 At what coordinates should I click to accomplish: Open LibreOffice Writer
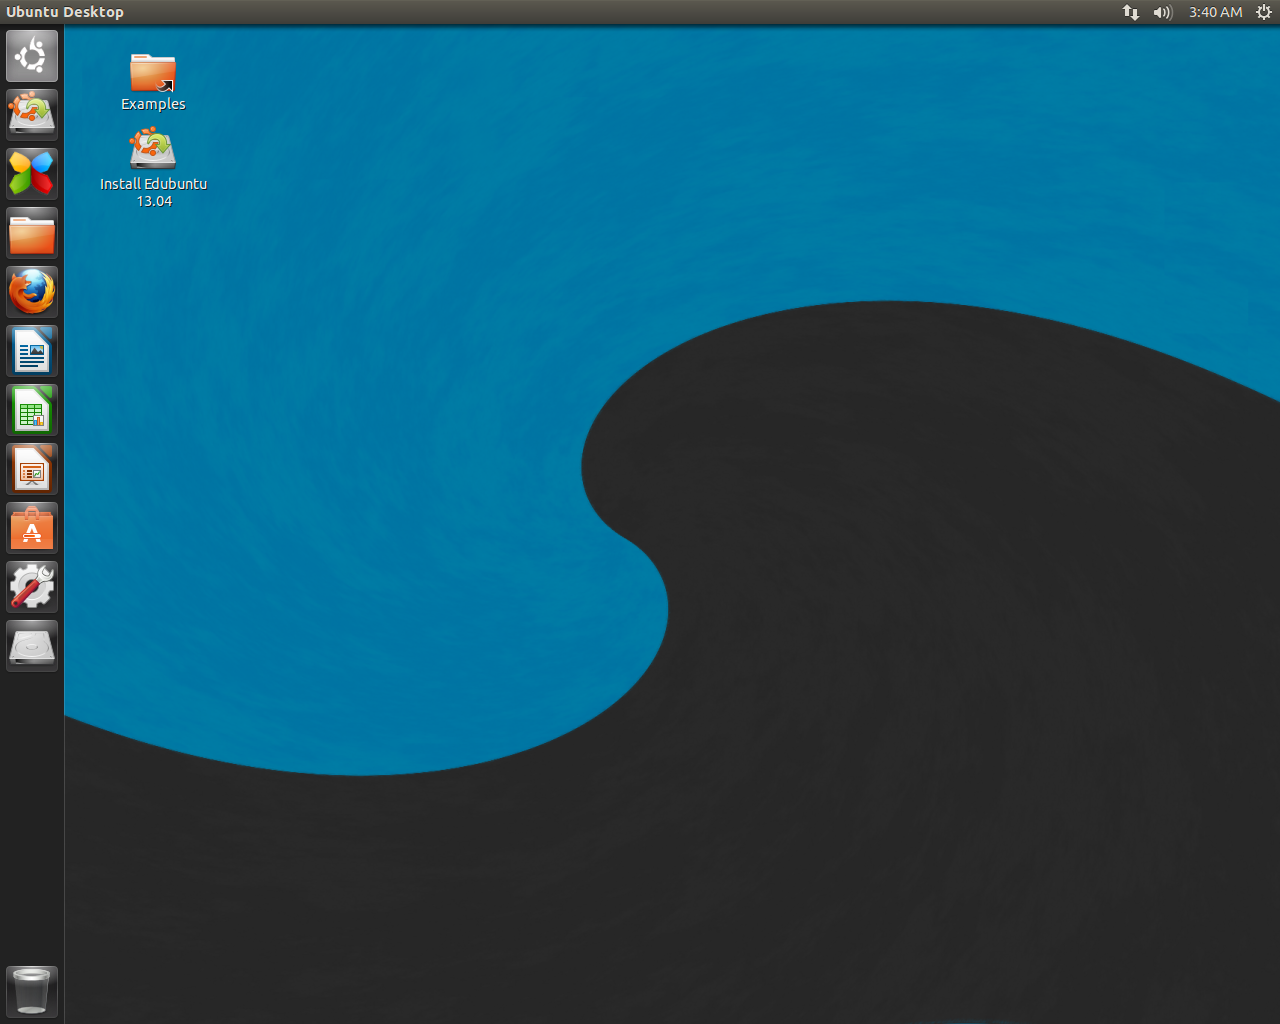(x=32, y=351)
